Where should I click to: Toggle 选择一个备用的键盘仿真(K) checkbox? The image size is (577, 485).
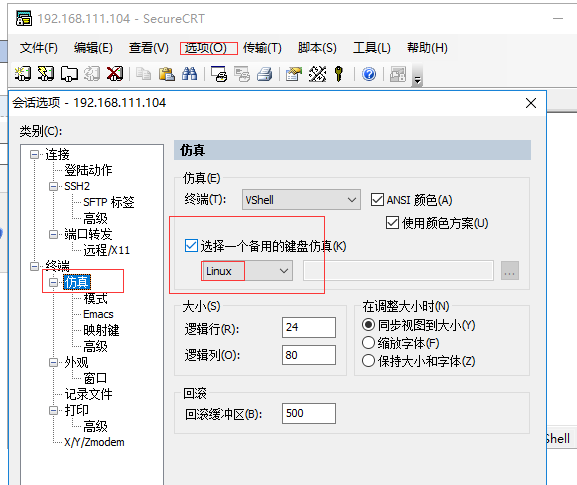coord(191,246)
